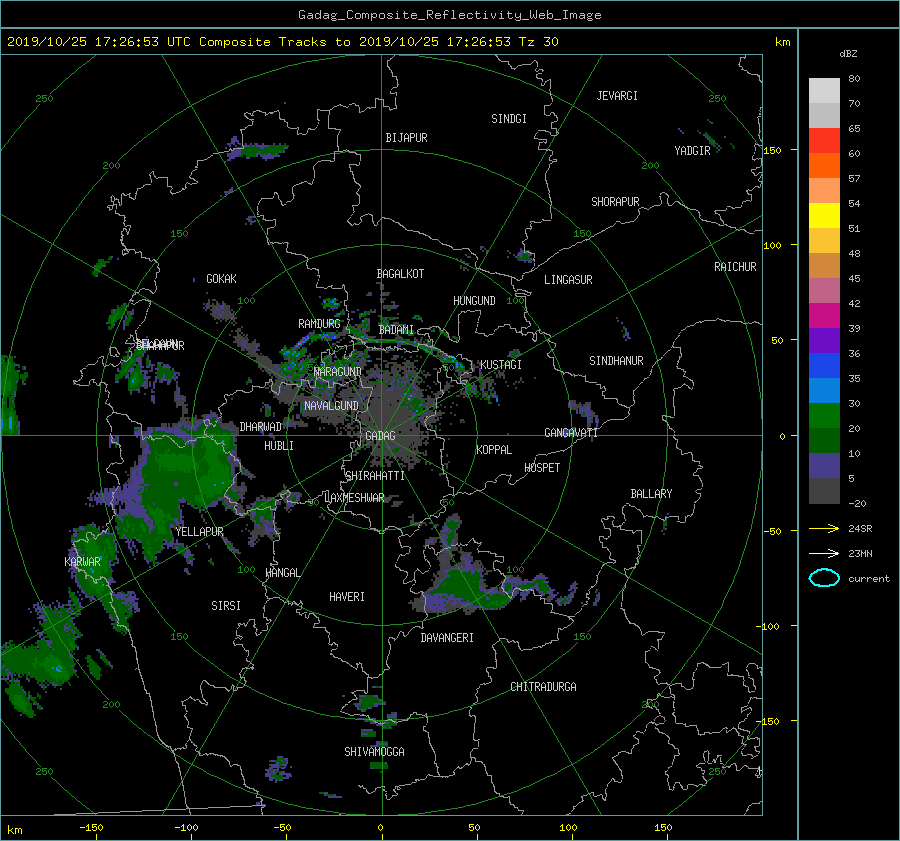
Task: Select the KARWAR label
Action: click(82, 562)
